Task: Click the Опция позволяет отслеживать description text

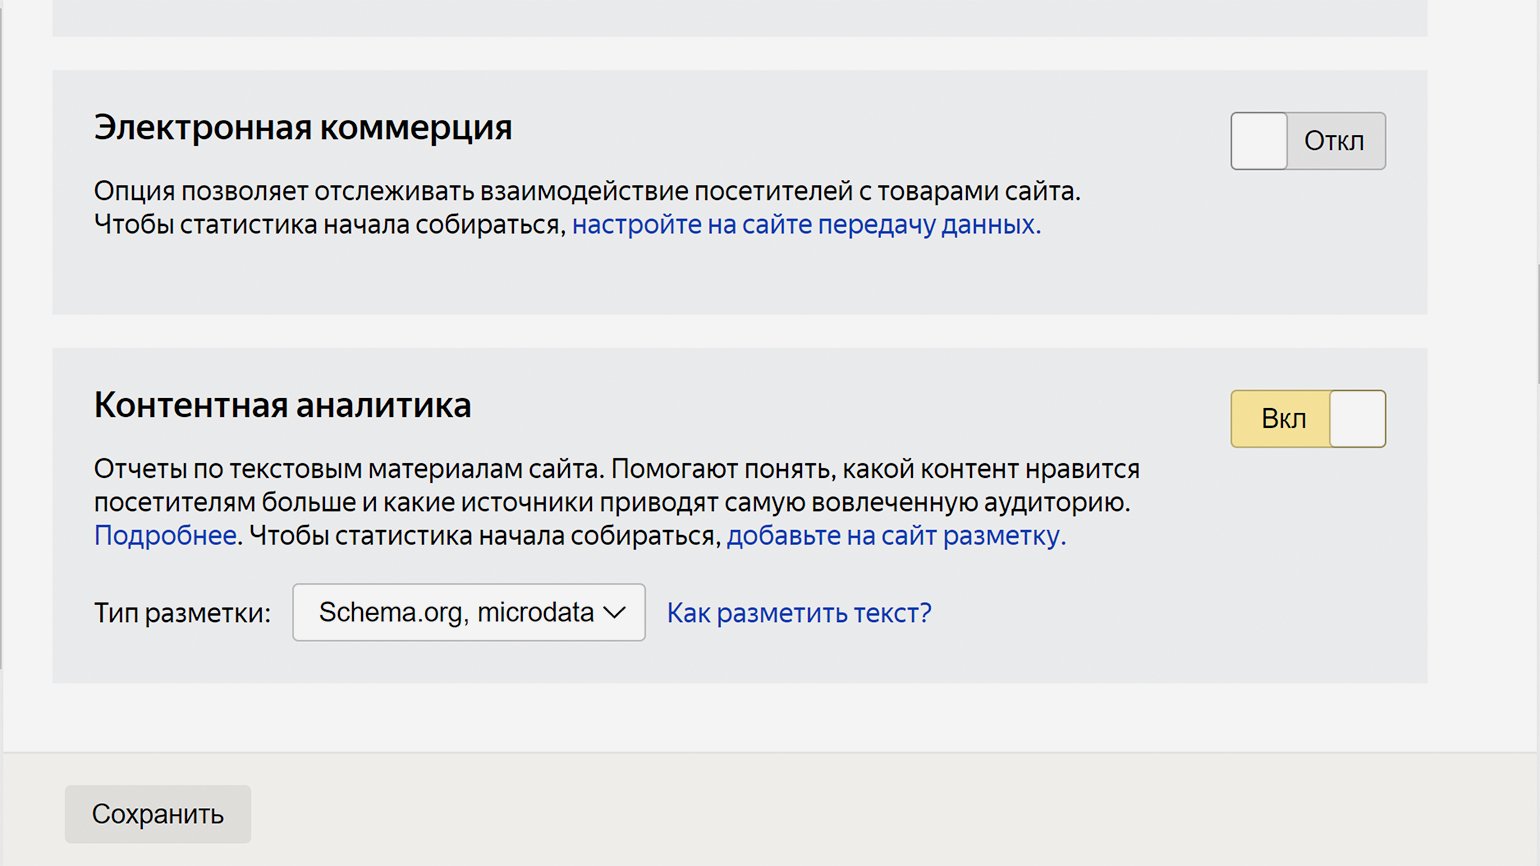Action: [587, 191]
